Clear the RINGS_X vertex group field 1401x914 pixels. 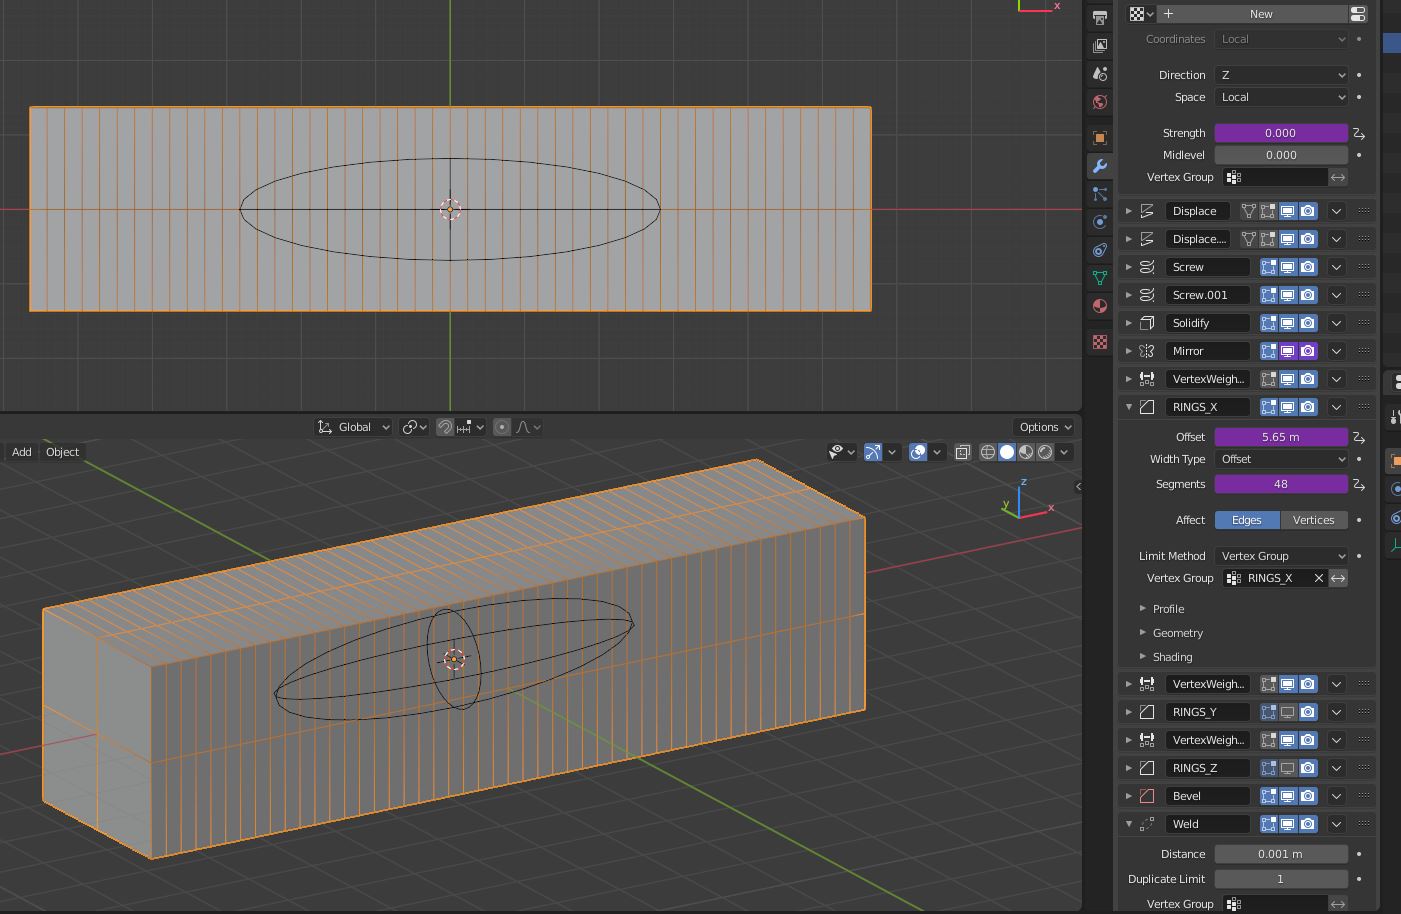[1318, 578]
